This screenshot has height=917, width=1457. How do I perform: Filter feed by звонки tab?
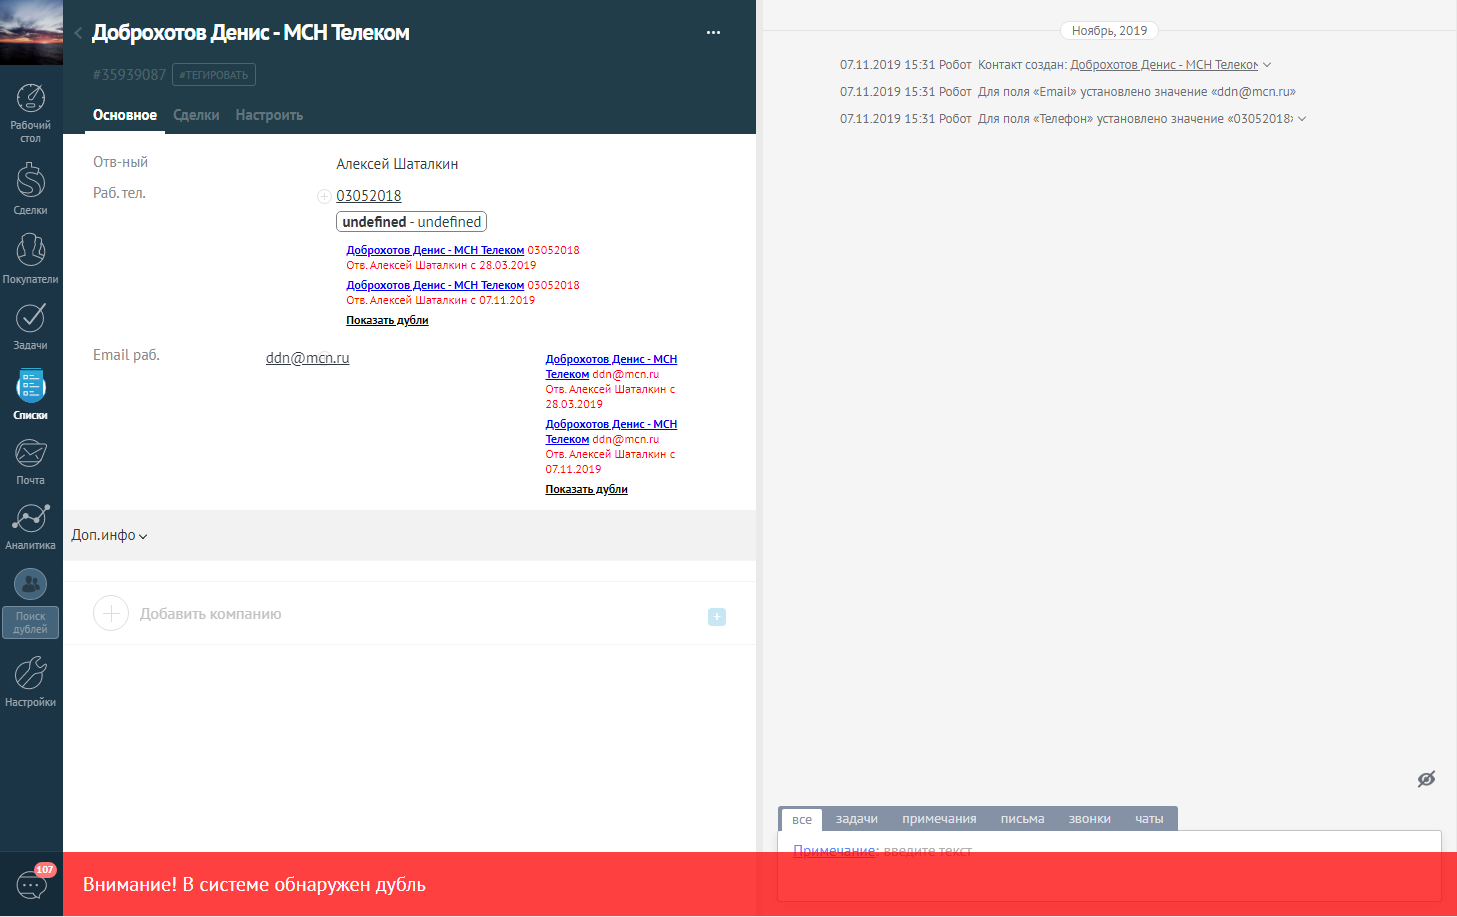1089,819
